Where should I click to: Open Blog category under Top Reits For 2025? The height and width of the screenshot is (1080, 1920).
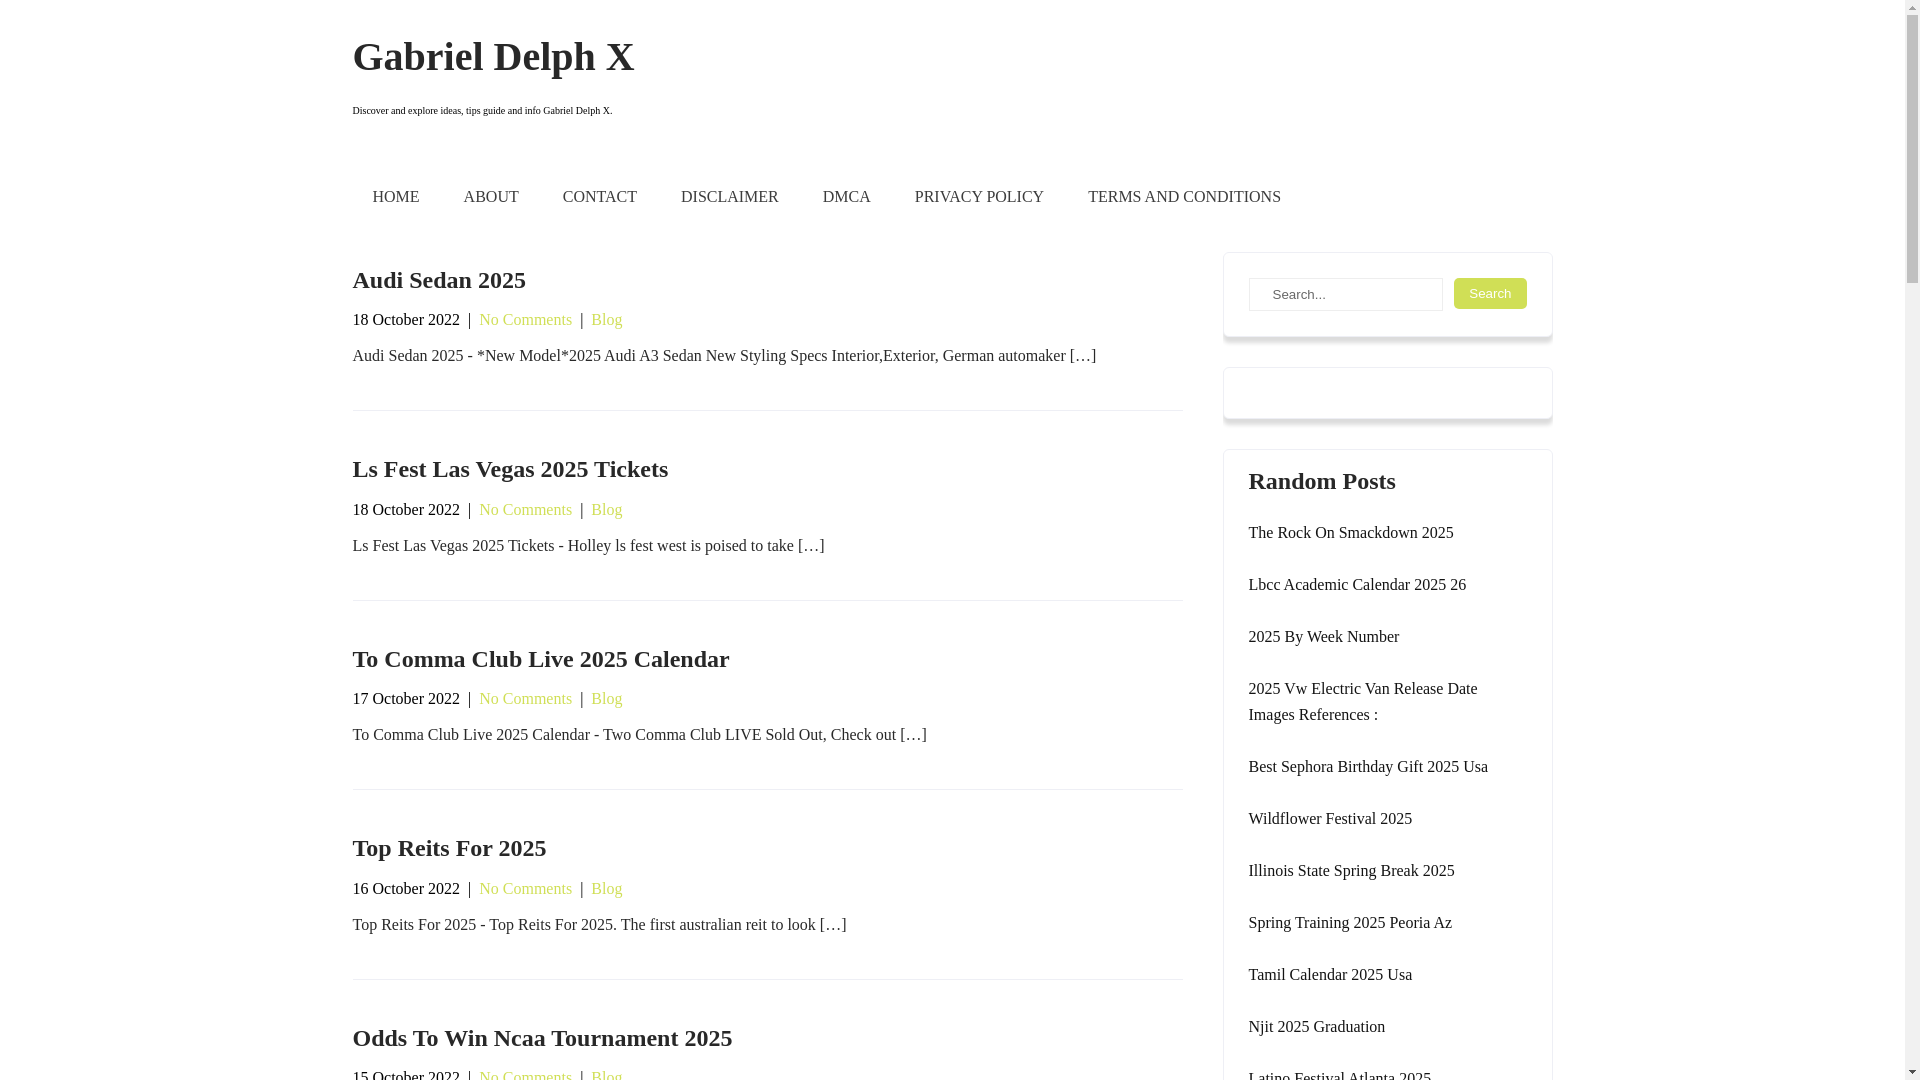[x=607, y=889]
